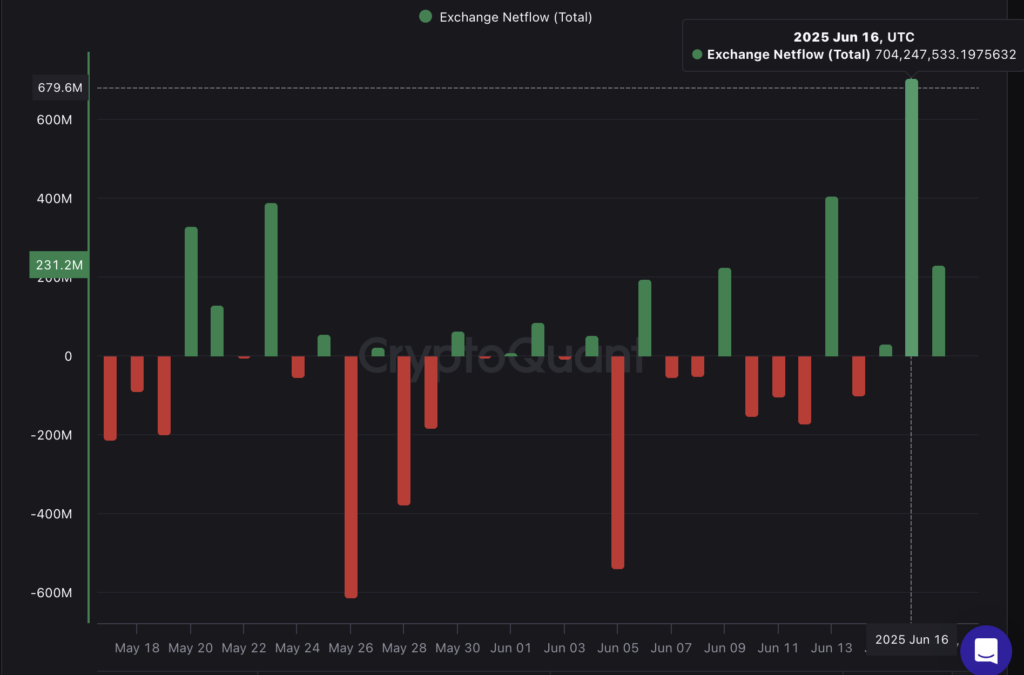The image size is (1024, 675).
Task: Click the Jun 07 axis date label
Action: tap(671, 648)
